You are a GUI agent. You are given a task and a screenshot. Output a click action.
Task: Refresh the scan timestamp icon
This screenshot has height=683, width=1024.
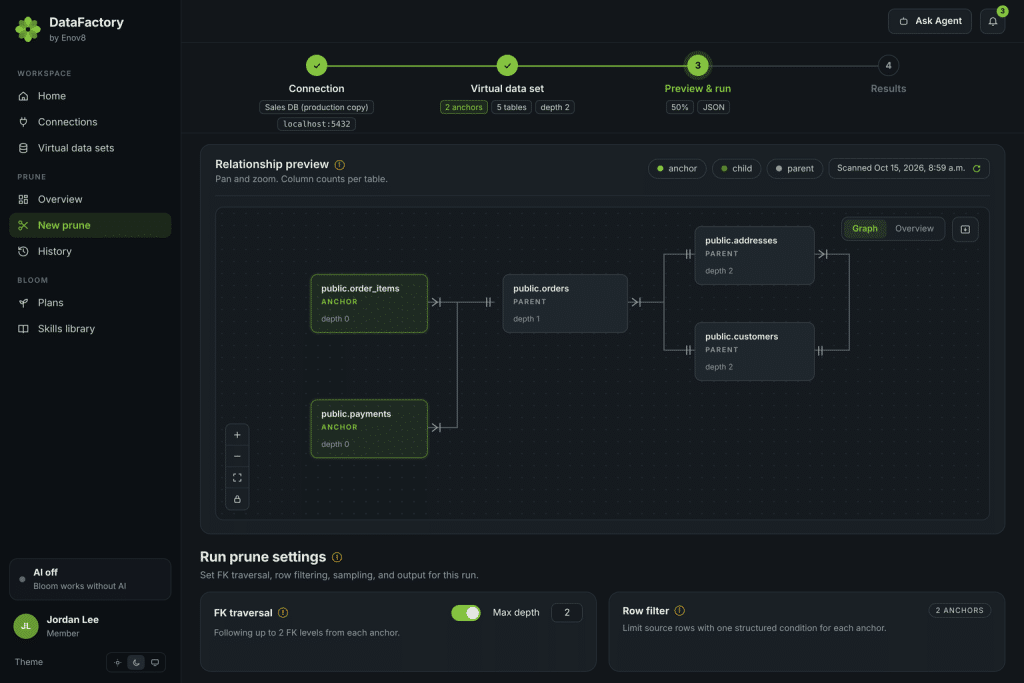(x=976, y=168)
